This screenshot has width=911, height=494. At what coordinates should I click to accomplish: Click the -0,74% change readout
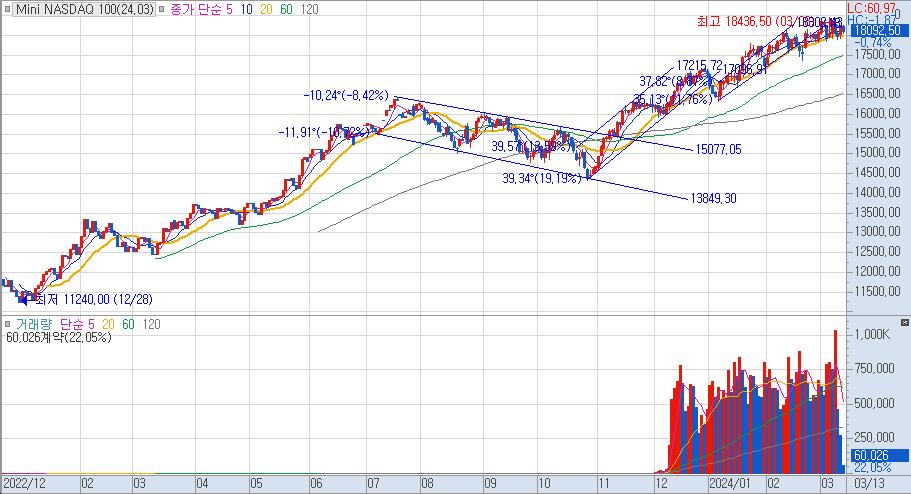tap(873, 42)
